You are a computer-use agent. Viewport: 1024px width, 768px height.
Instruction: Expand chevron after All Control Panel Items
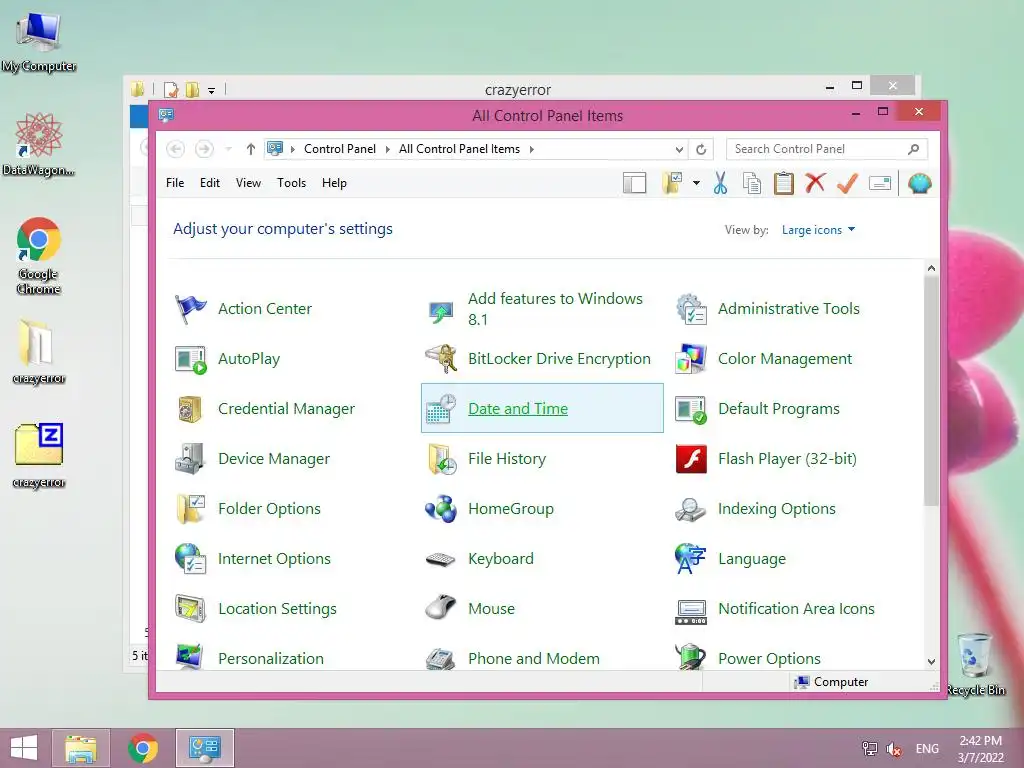click(x=532, y=150)
